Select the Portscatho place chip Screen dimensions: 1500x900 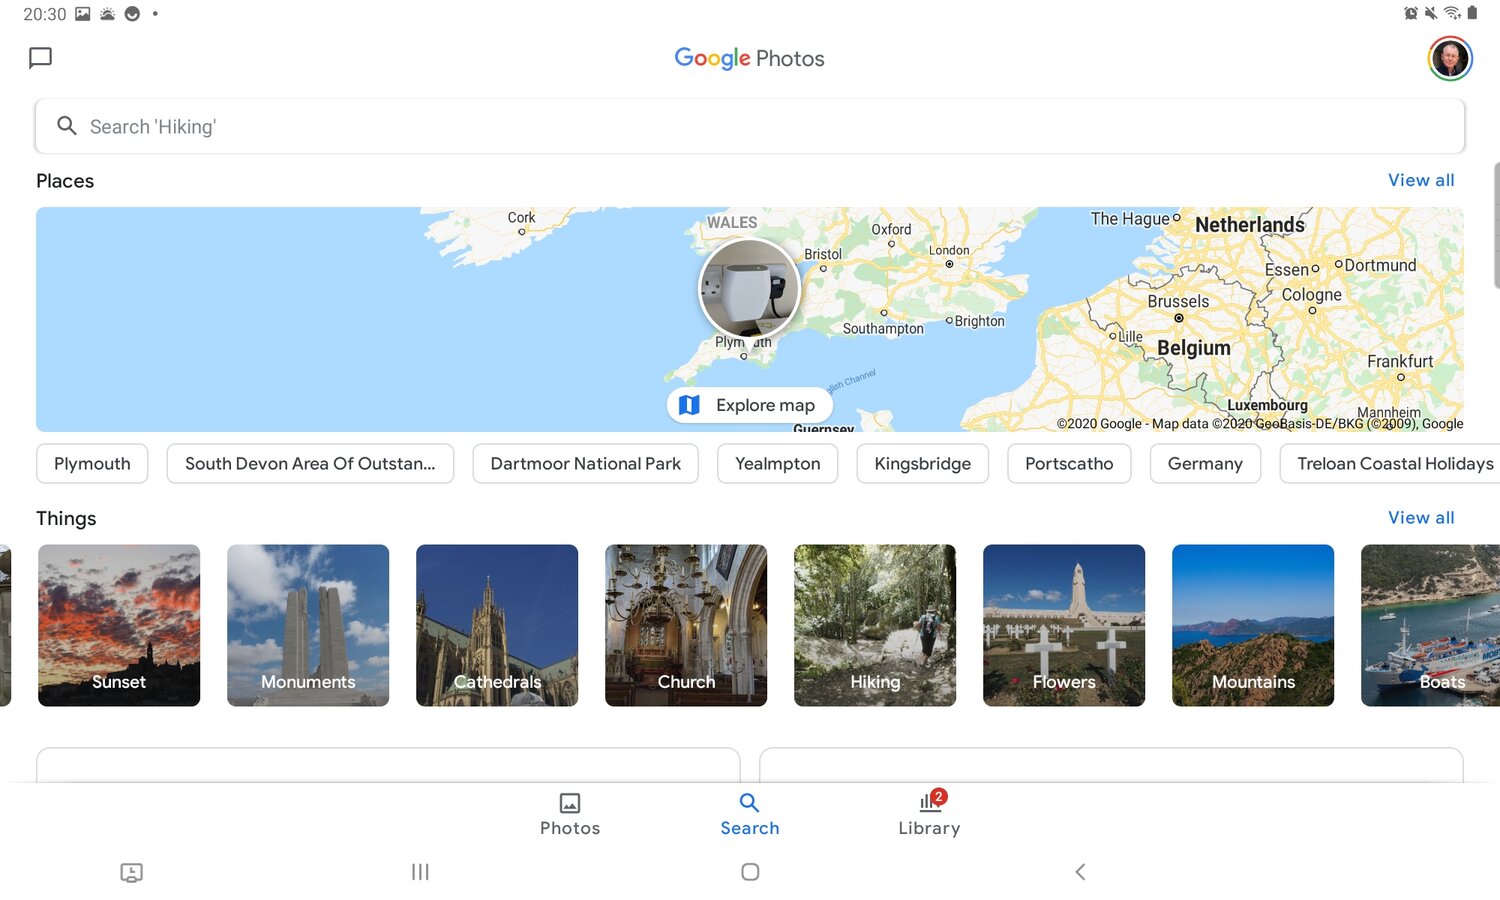pos(1069,463)
